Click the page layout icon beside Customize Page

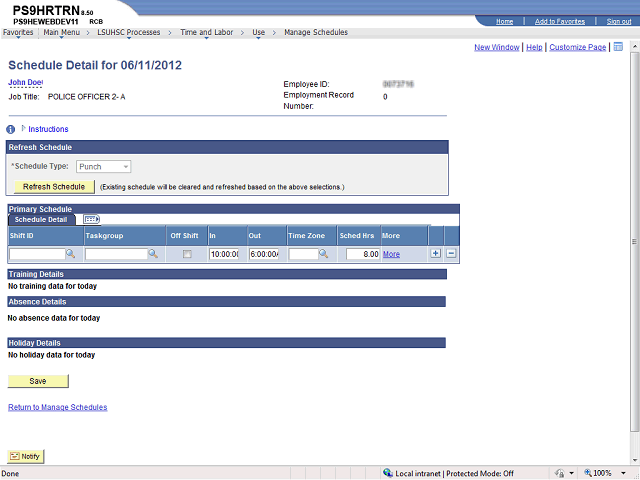point(618,47)
